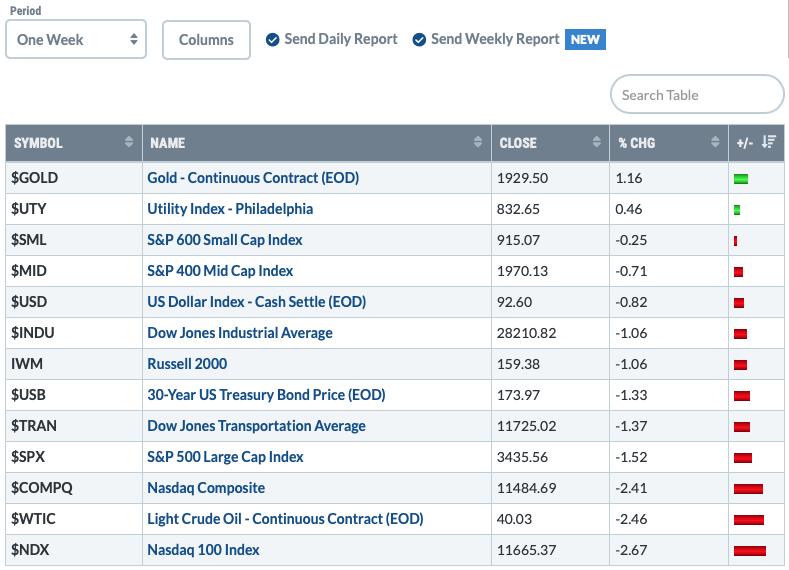Screen dimensions: 789x570
Task: Click the Columns button
Action: tap(206, 40)
